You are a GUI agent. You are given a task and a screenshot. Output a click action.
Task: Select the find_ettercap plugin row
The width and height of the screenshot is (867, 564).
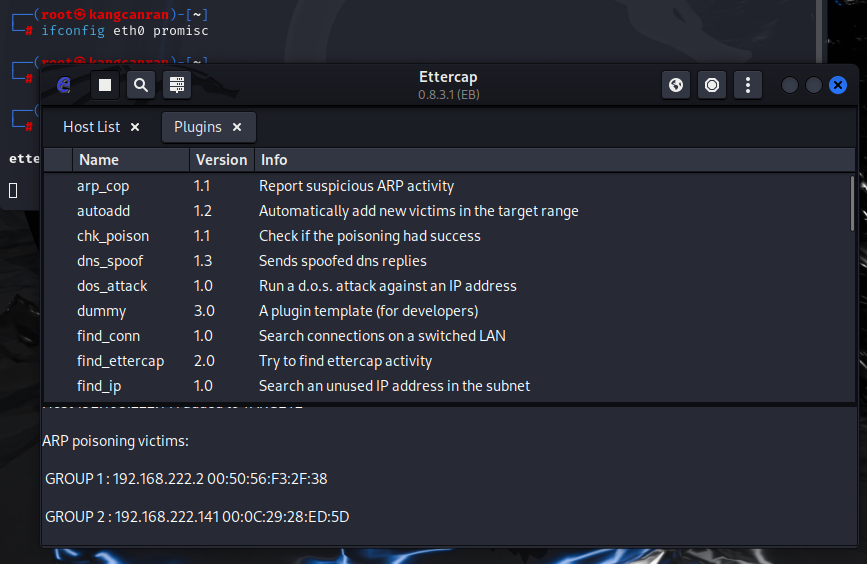120,361
